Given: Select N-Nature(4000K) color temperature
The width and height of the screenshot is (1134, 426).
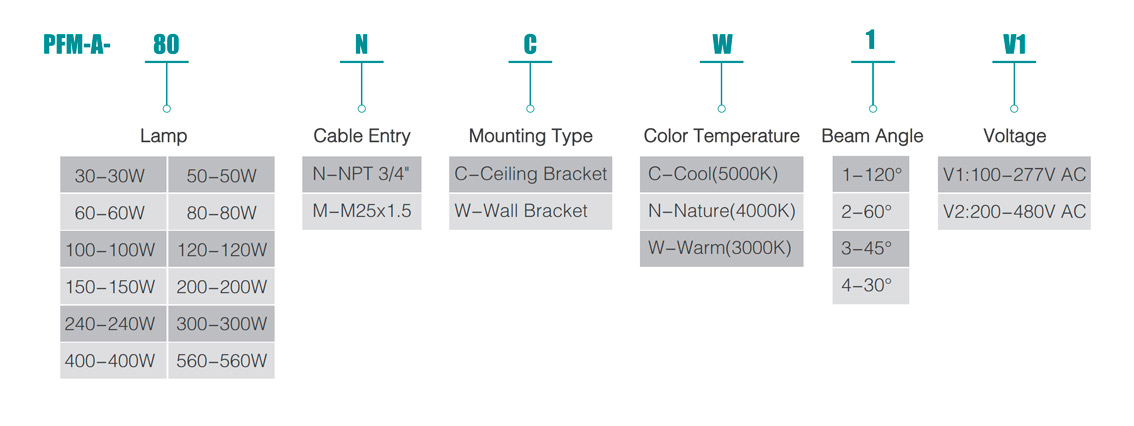Looking at the screenshot, I should click(x=721, y=212).
